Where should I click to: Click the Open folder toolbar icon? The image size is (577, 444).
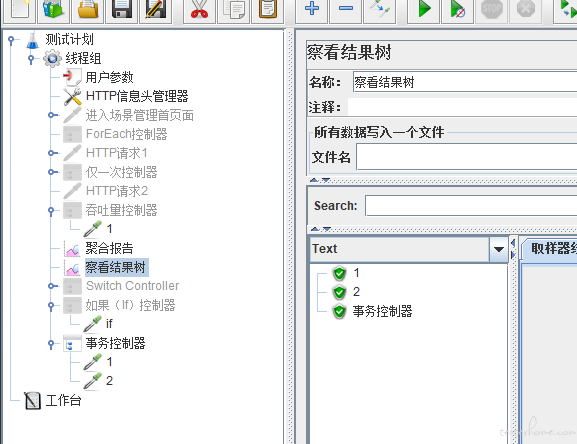point(88,10)
